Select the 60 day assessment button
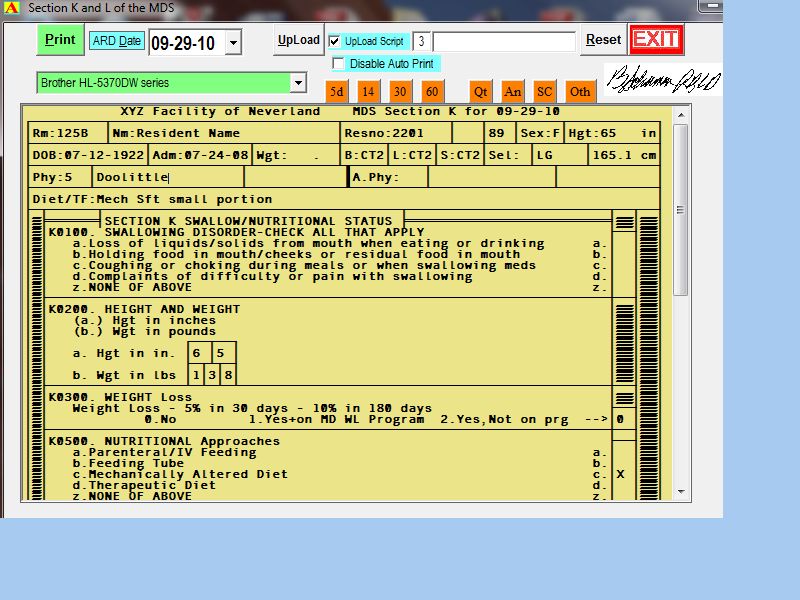This screenshot has height=600, width=800. click(x=432, y=92)
